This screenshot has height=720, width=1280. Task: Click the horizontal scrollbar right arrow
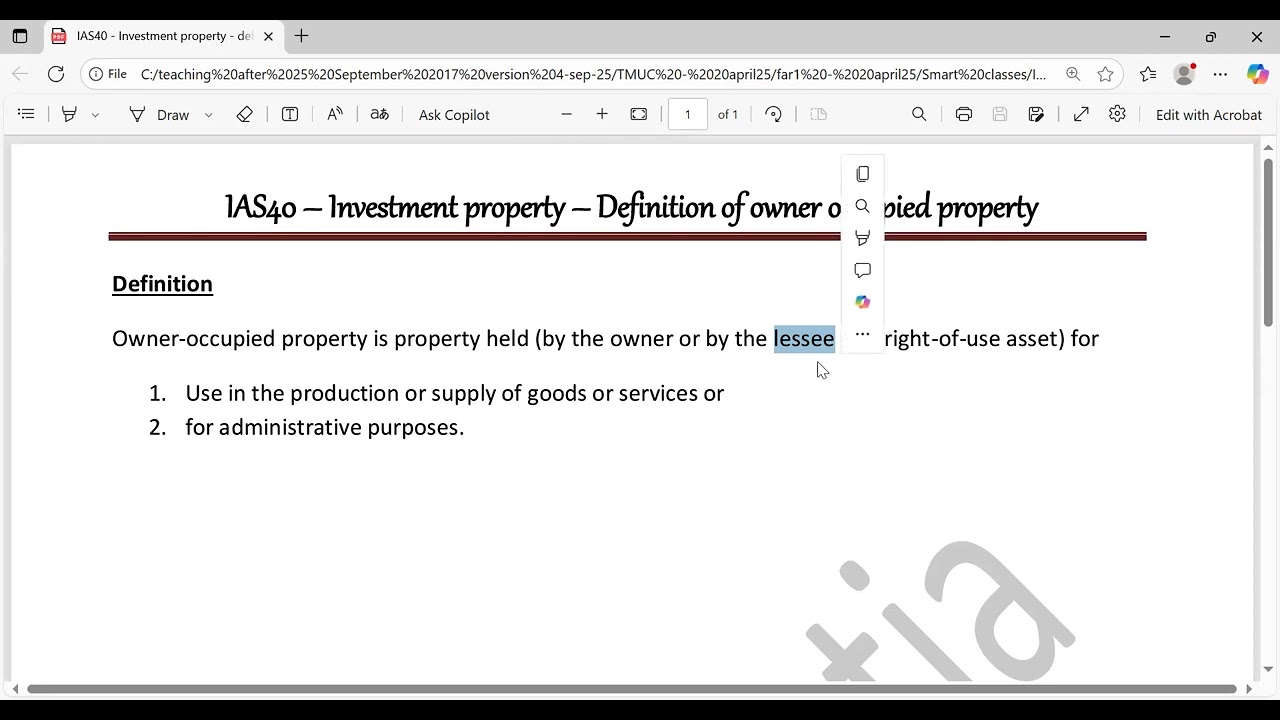(x=1248, y=689)
